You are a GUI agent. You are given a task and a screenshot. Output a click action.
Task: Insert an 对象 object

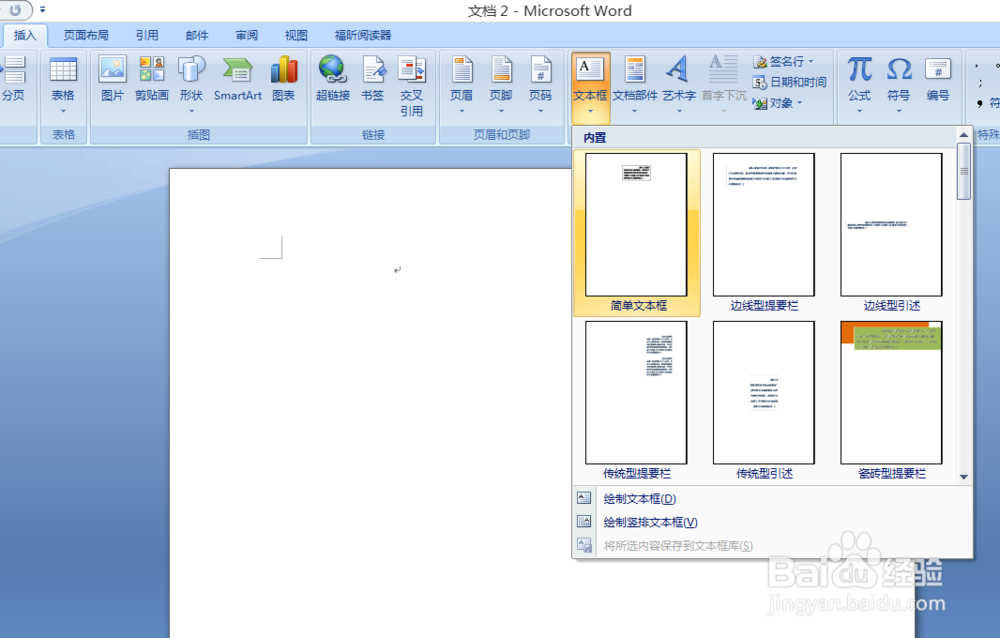pyautogui.click(x=773, y=103)
